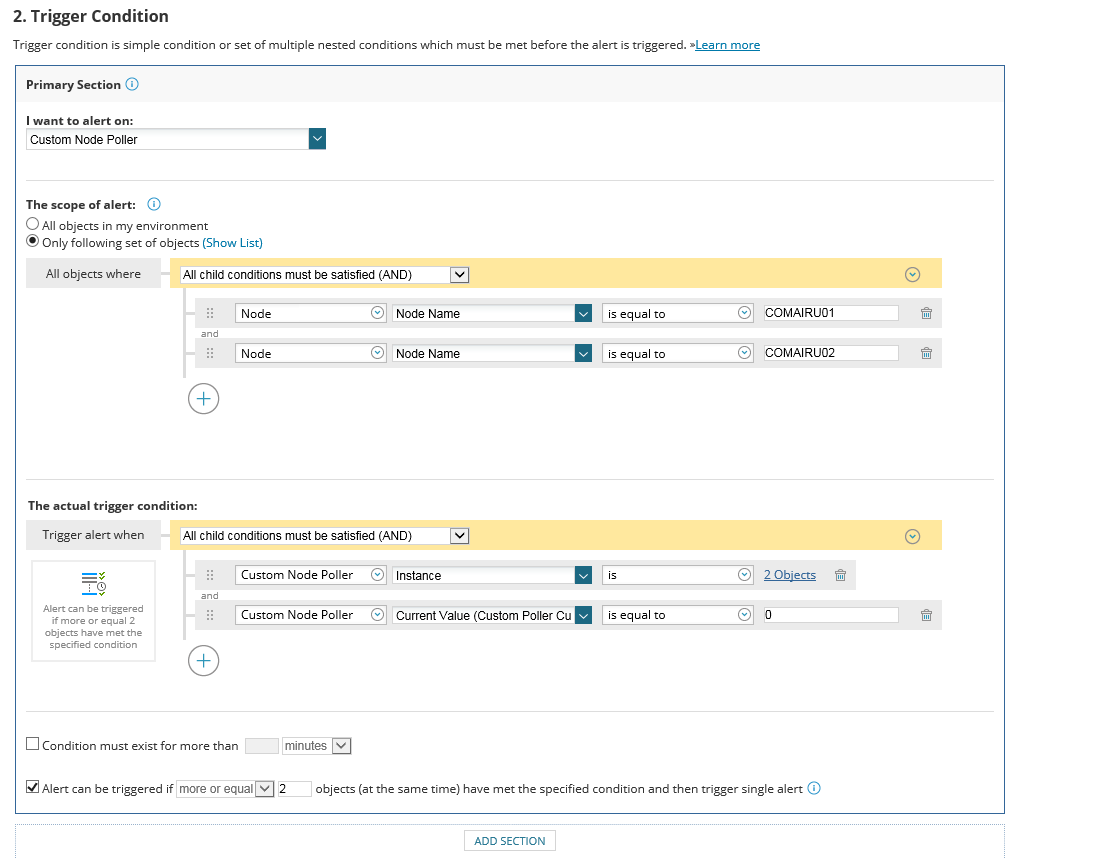Open the minutes time unit dropdown
The image size is (1111, 859).
[340, 745]
